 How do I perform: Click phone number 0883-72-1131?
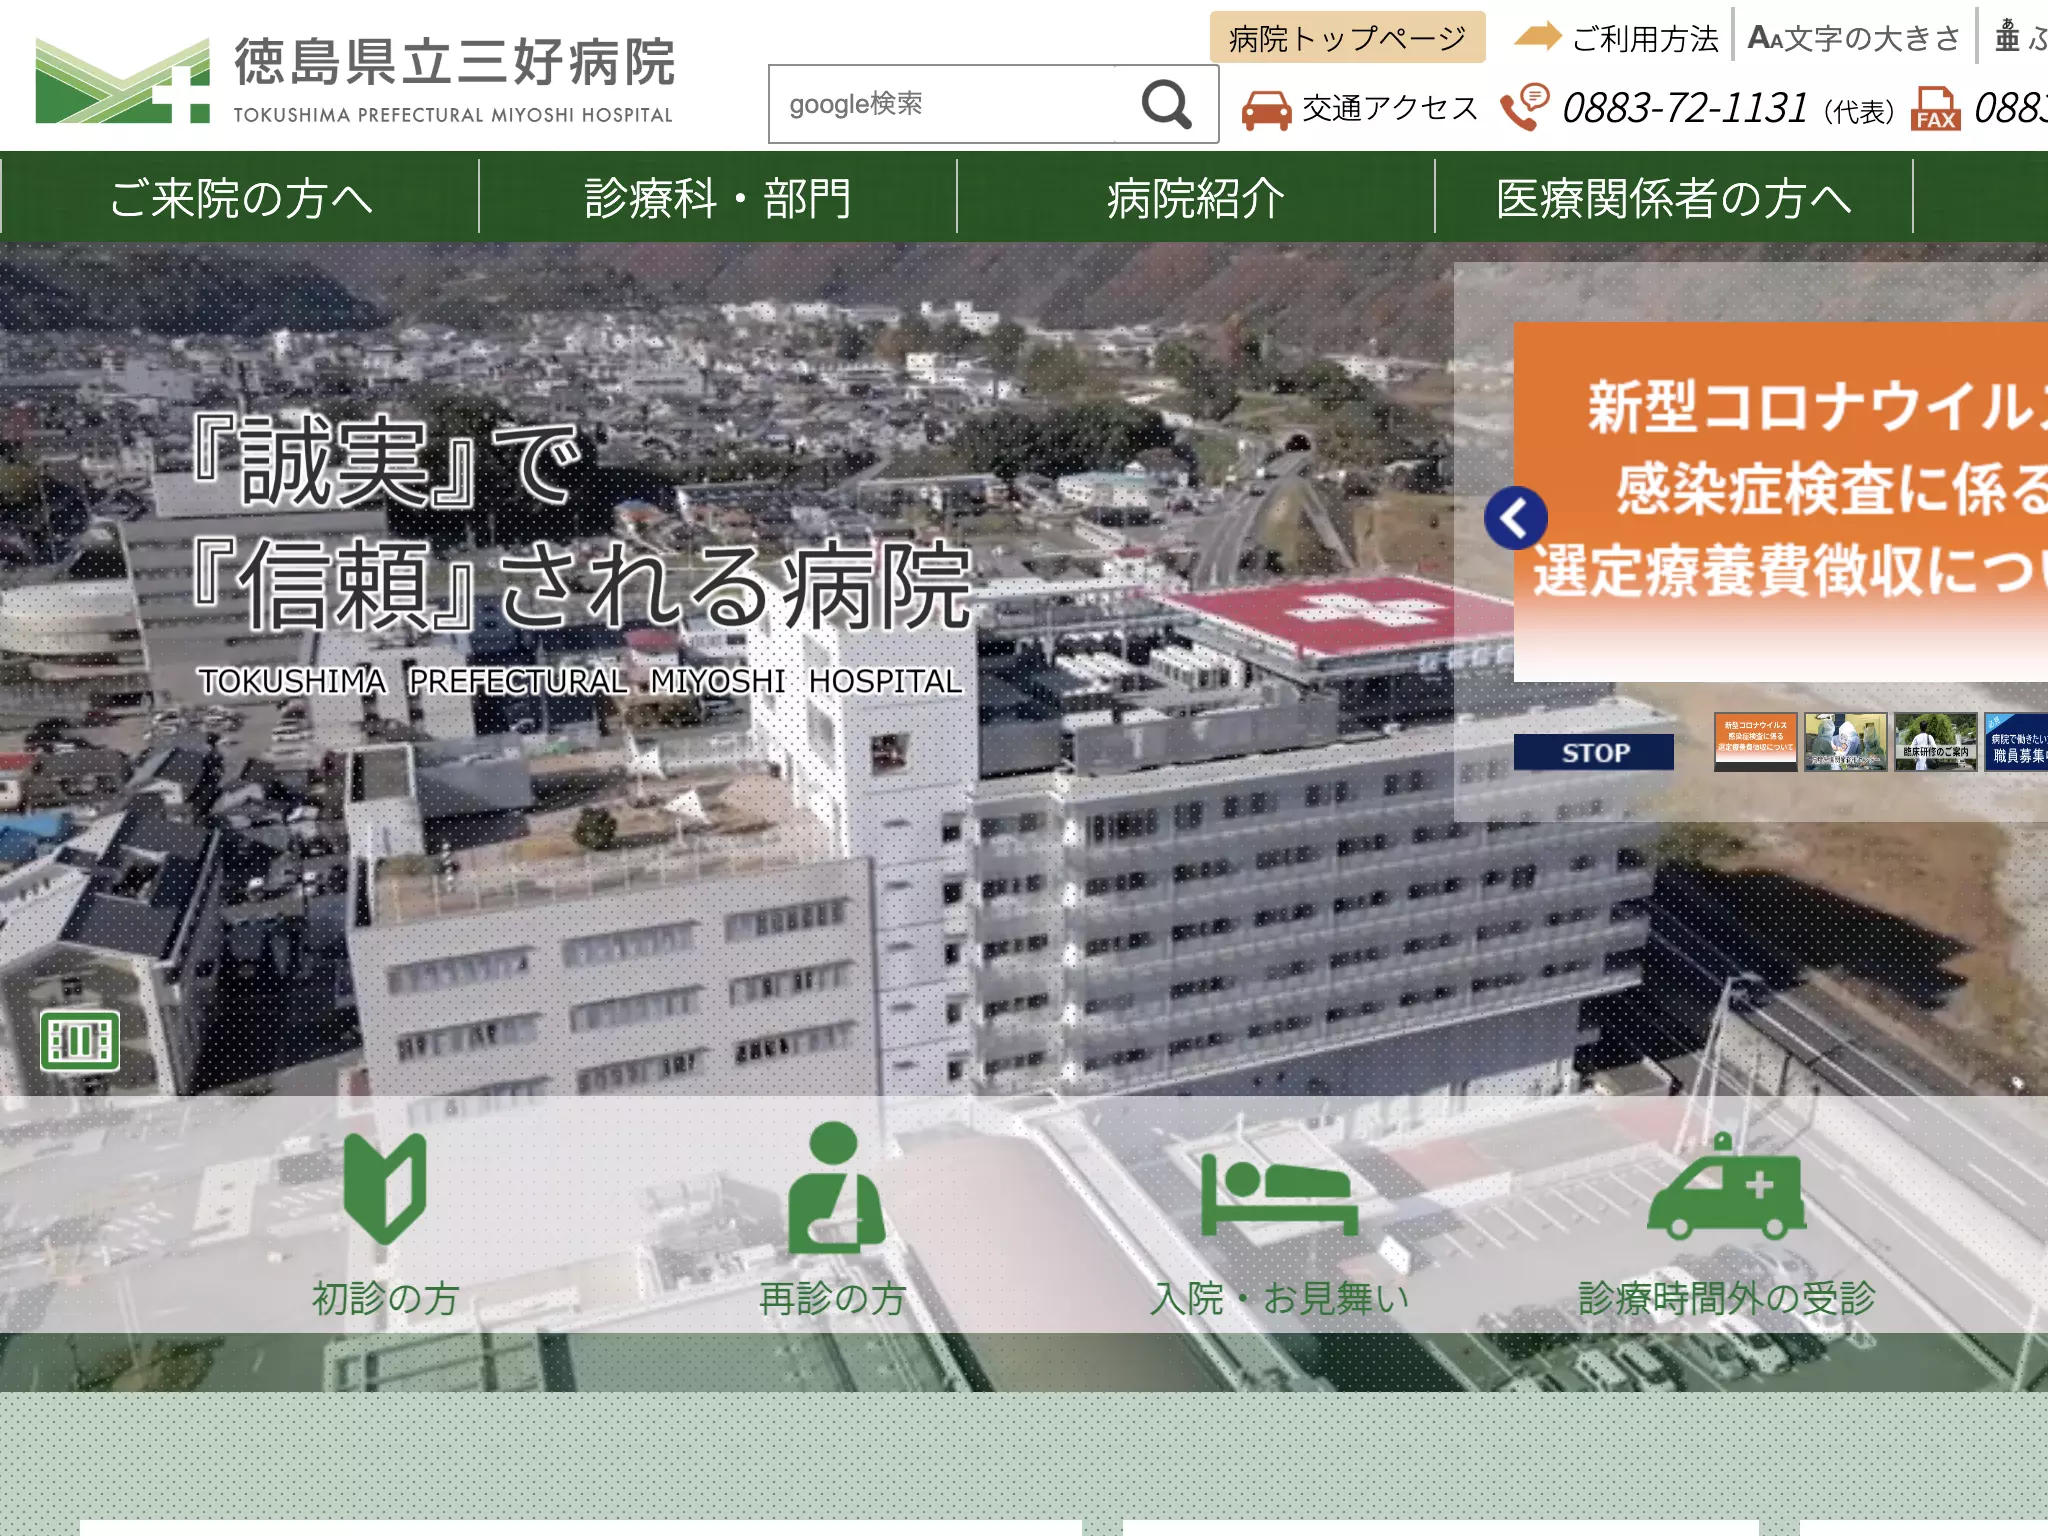pos(1685,108)
